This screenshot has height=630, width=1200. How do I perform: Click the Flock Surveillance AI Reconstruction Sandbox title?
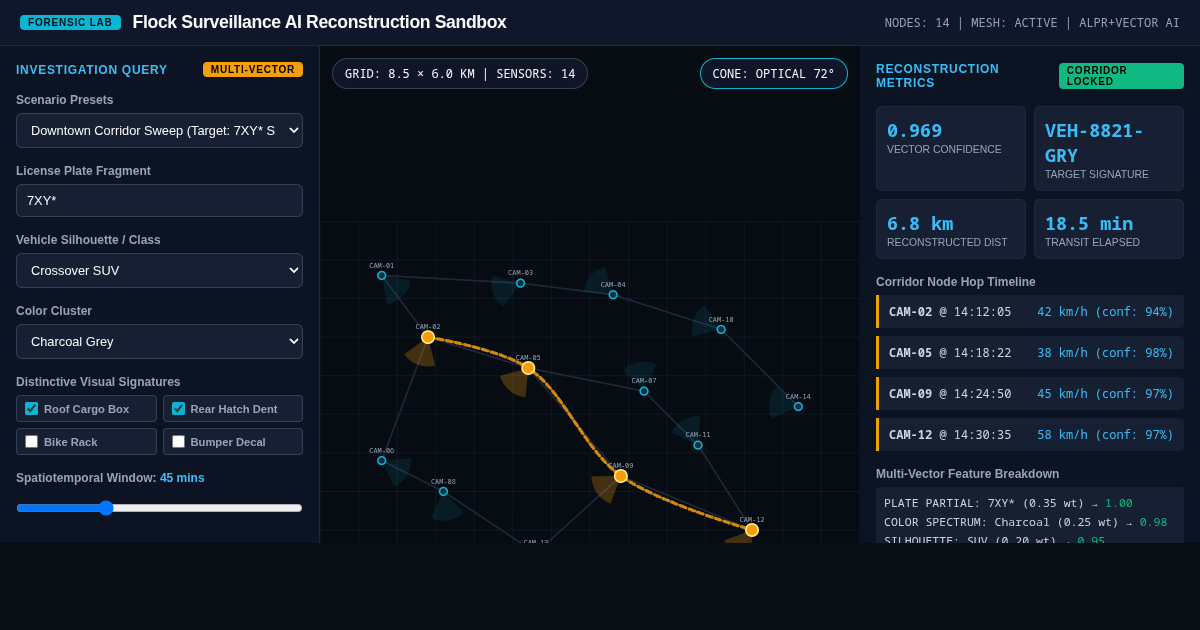click(x=319, y=22)
